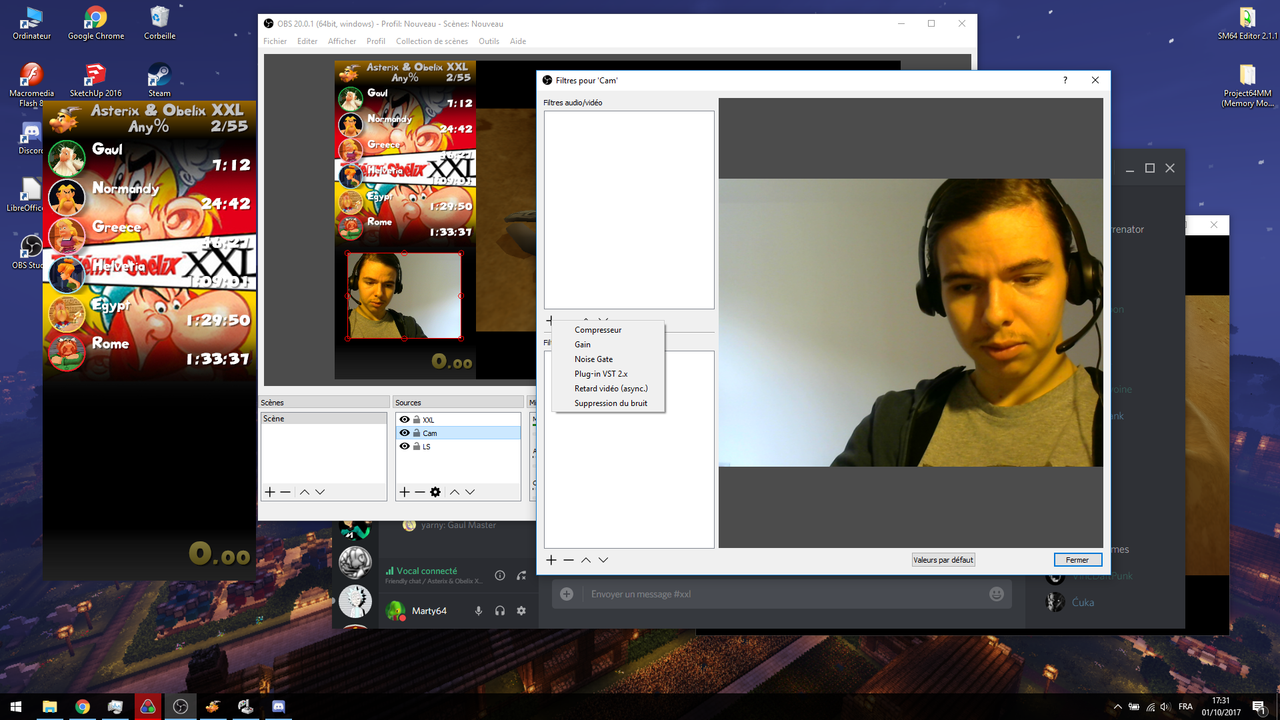Disconnect from Discord voice call
Viewport: 1280px width, 720px height.
tap(521, 575)
